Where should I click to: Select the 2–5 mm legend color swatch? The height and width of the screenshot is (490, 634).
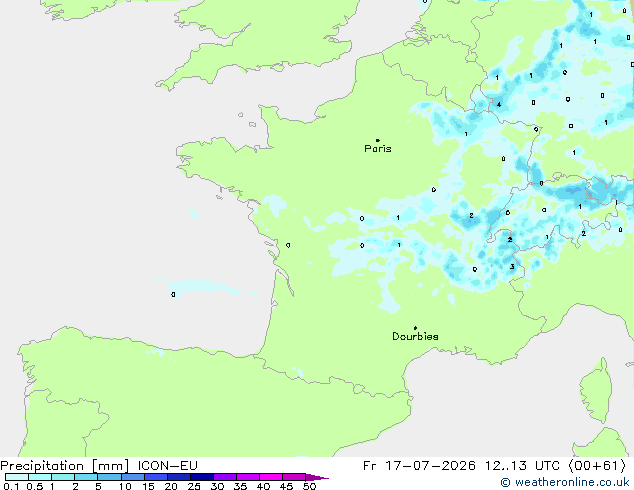click(x=86, y=477)
